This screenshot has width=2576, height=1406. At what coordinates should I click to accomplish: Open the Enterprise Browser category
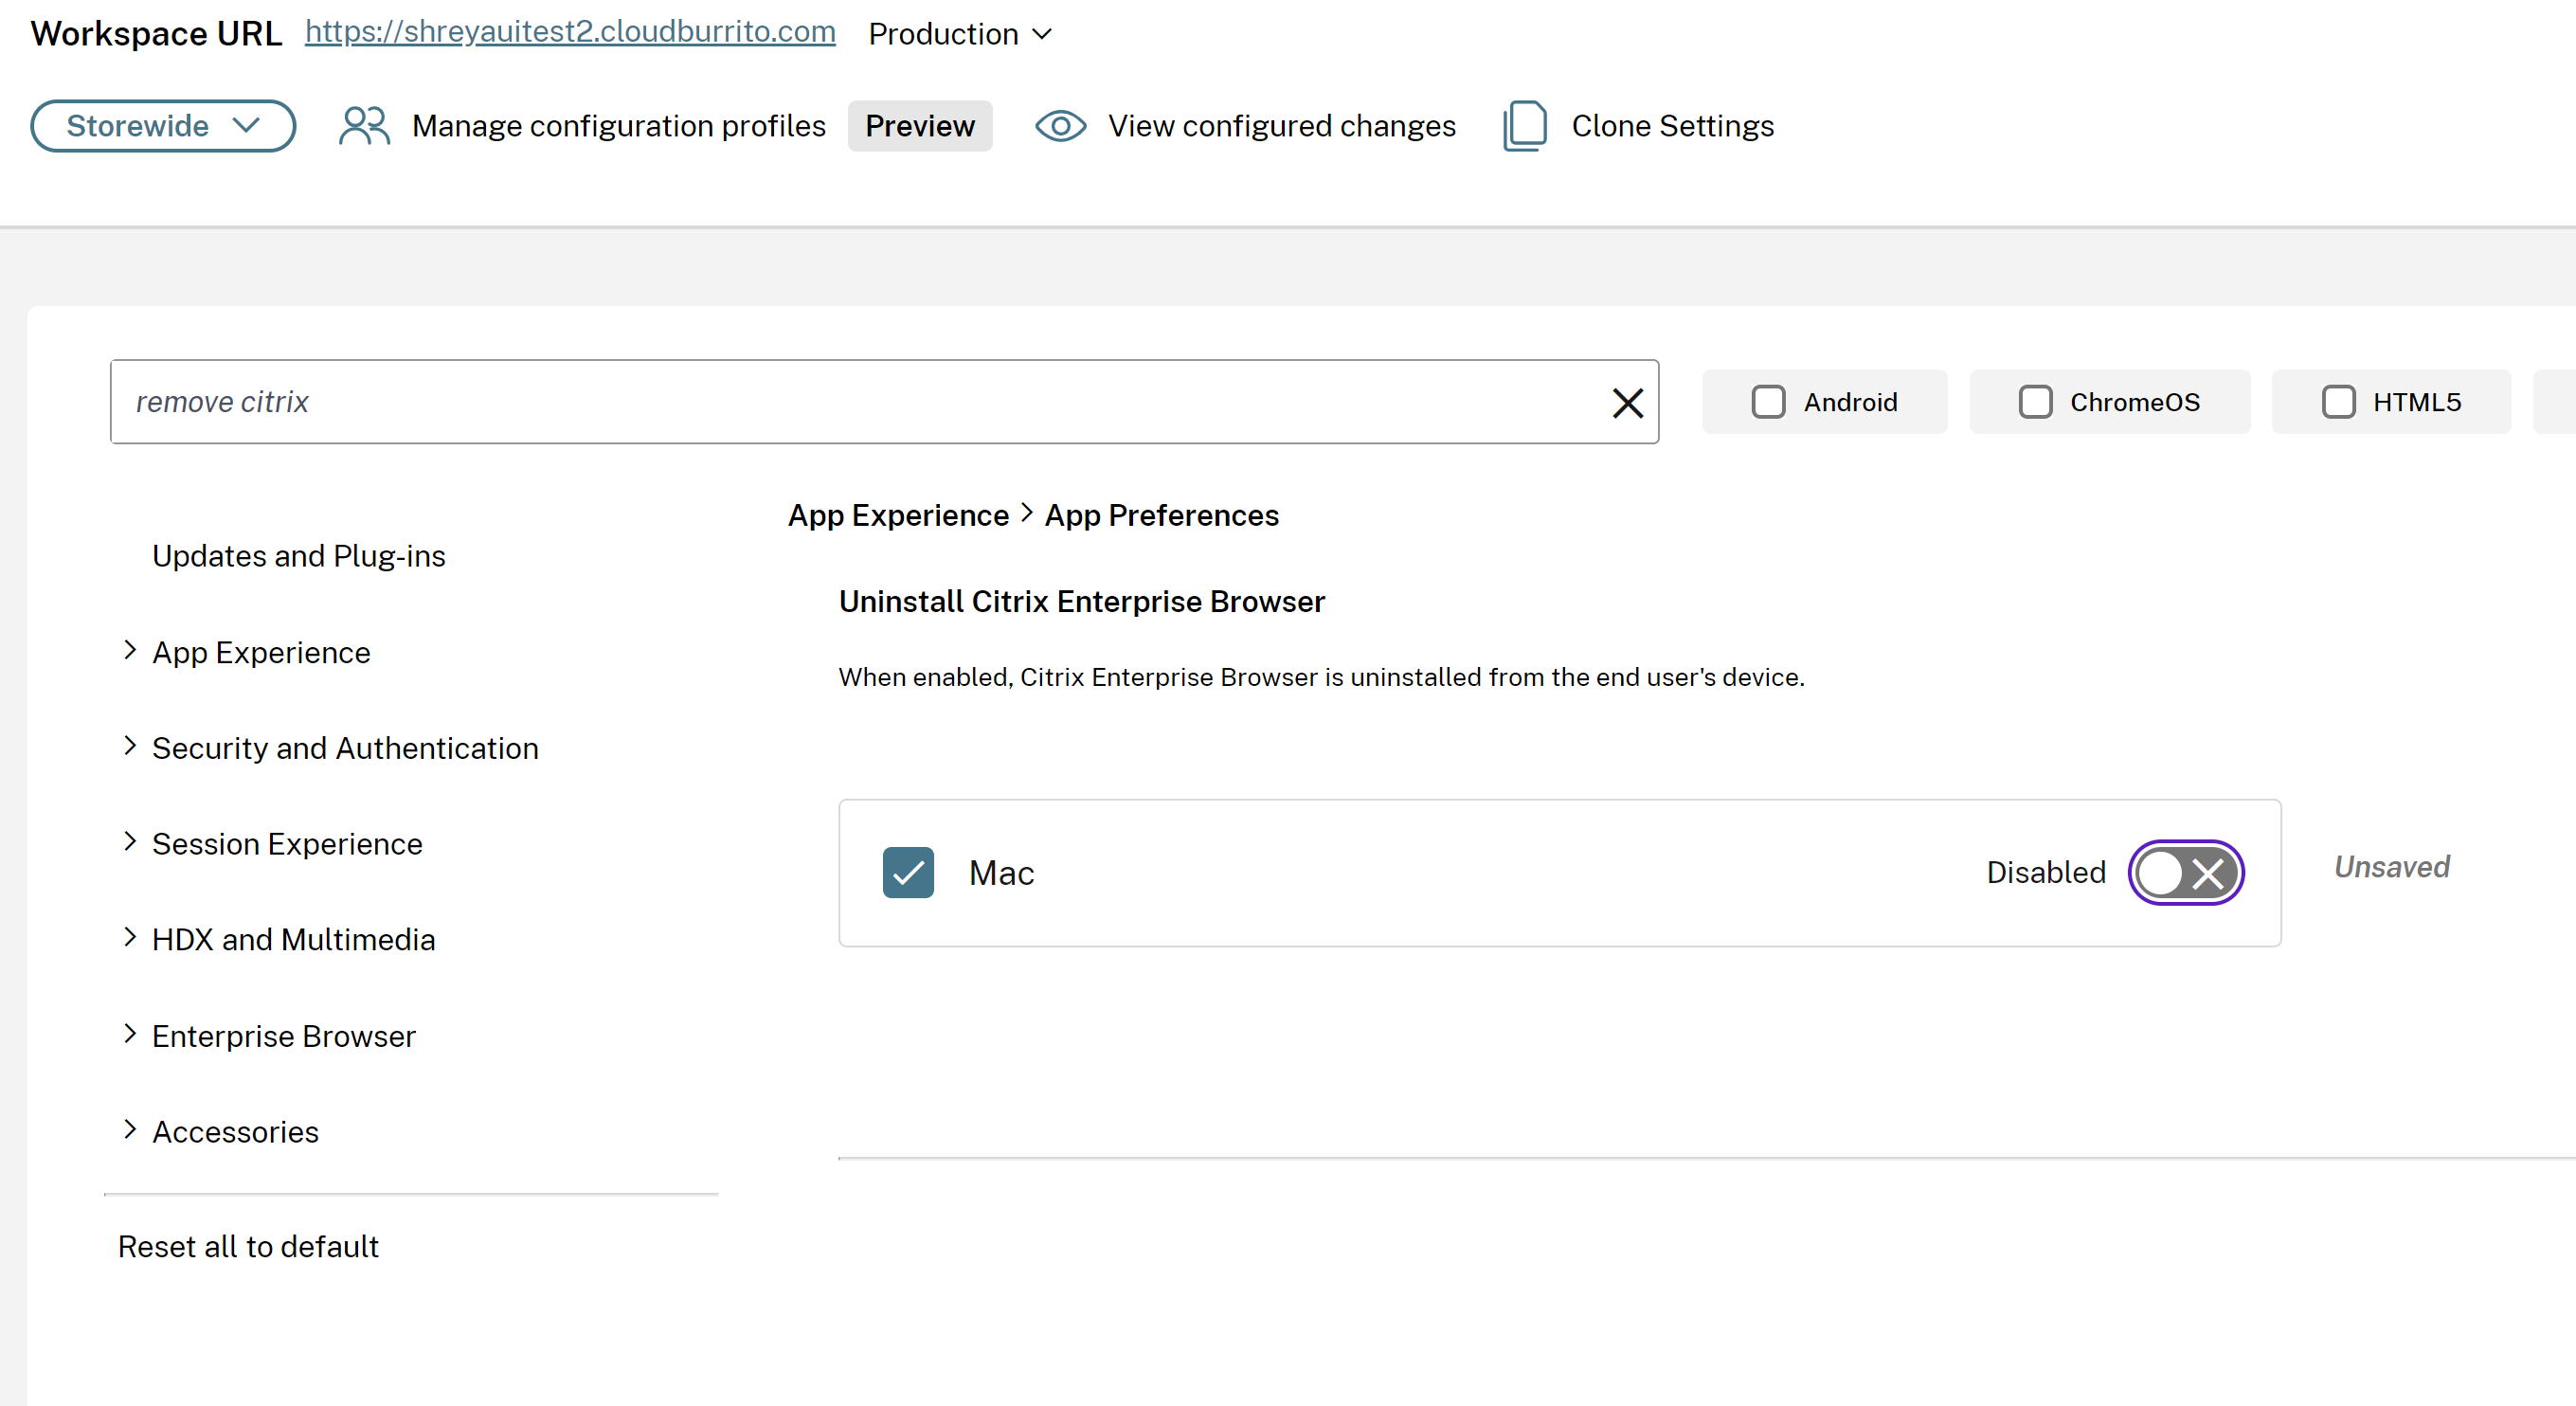(283, 1036)
